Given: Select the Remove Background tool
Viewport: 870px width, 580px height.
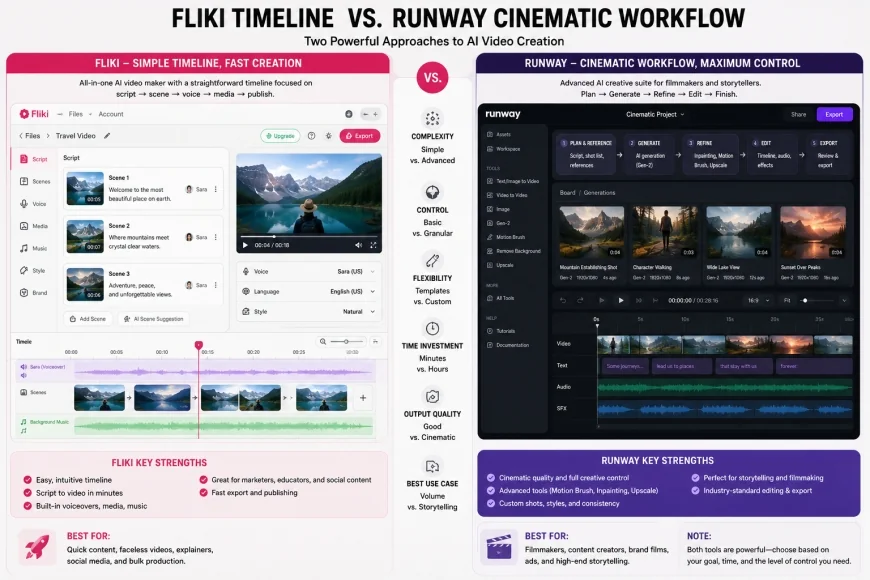Looking at the screenshot, I should point(513,251).
